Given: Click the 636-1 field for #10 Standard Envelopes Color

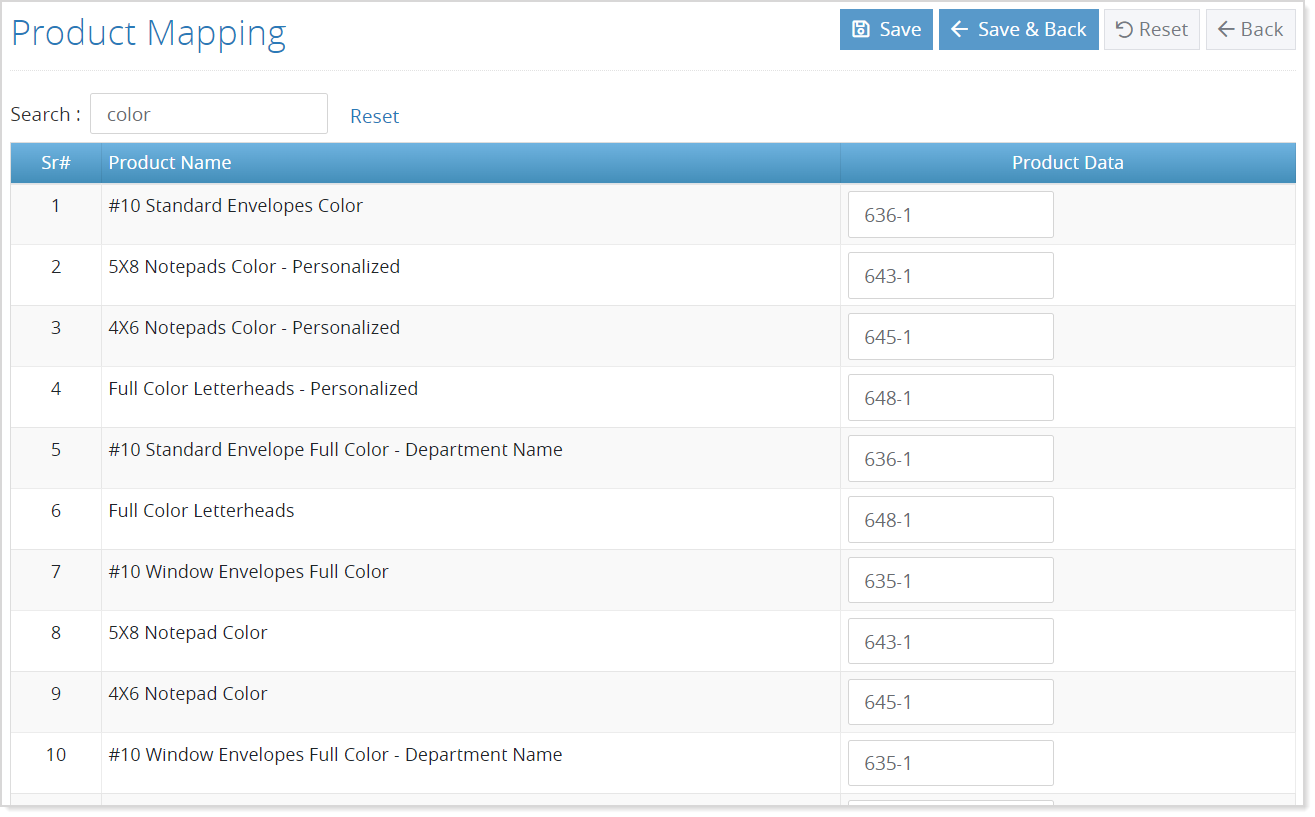Looking at the screenshot, I should [950, 214].
